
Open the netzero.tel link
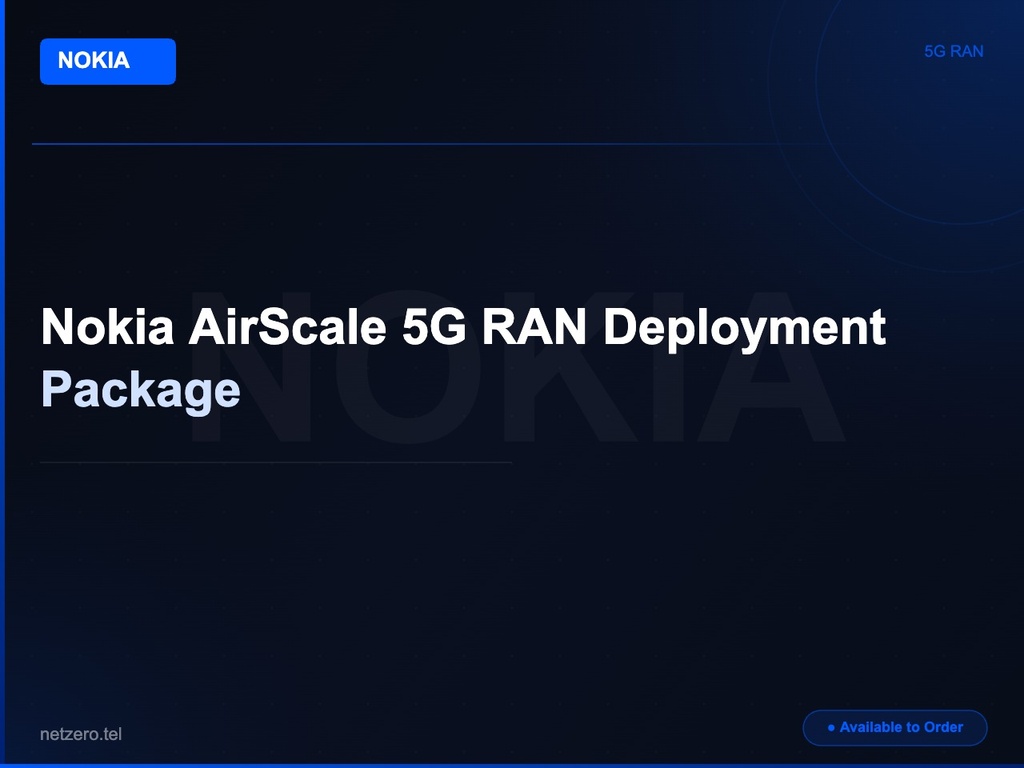point(80,733)
